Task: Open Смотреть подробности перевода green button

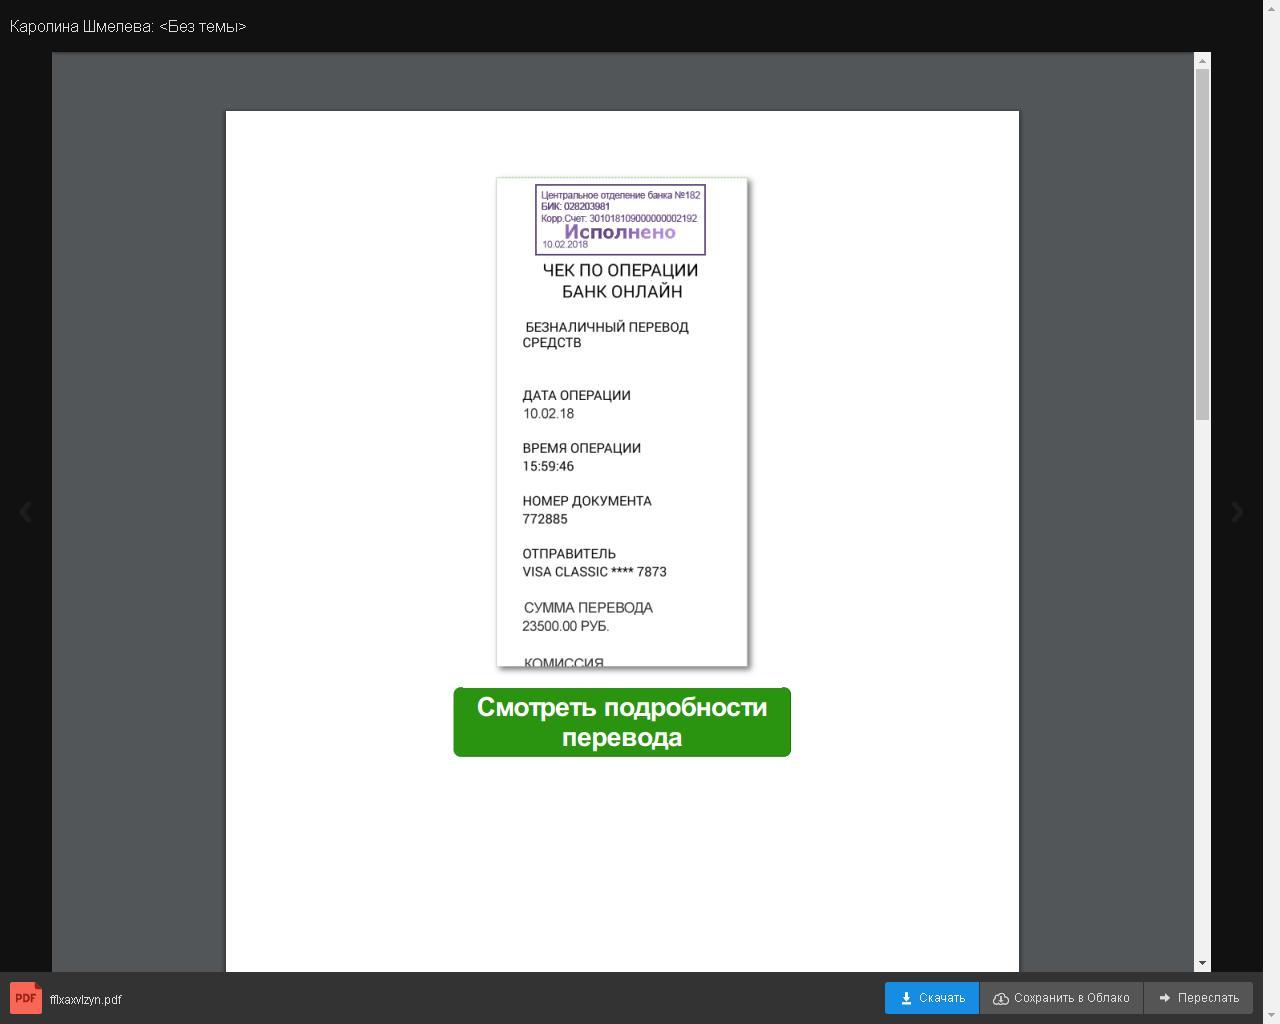Action: click(x=622, y=722)
